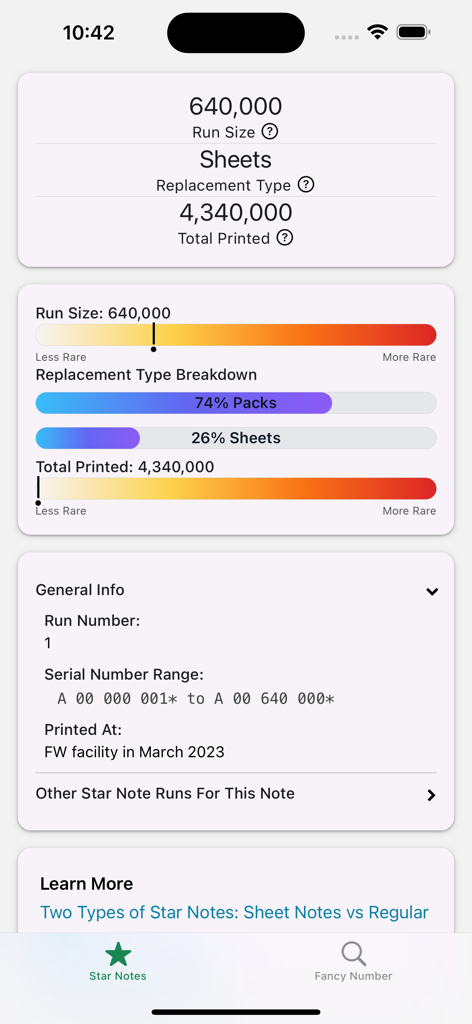
Task: Tap the 10:42 clock in status bar
Action: (x=89, y=33)
